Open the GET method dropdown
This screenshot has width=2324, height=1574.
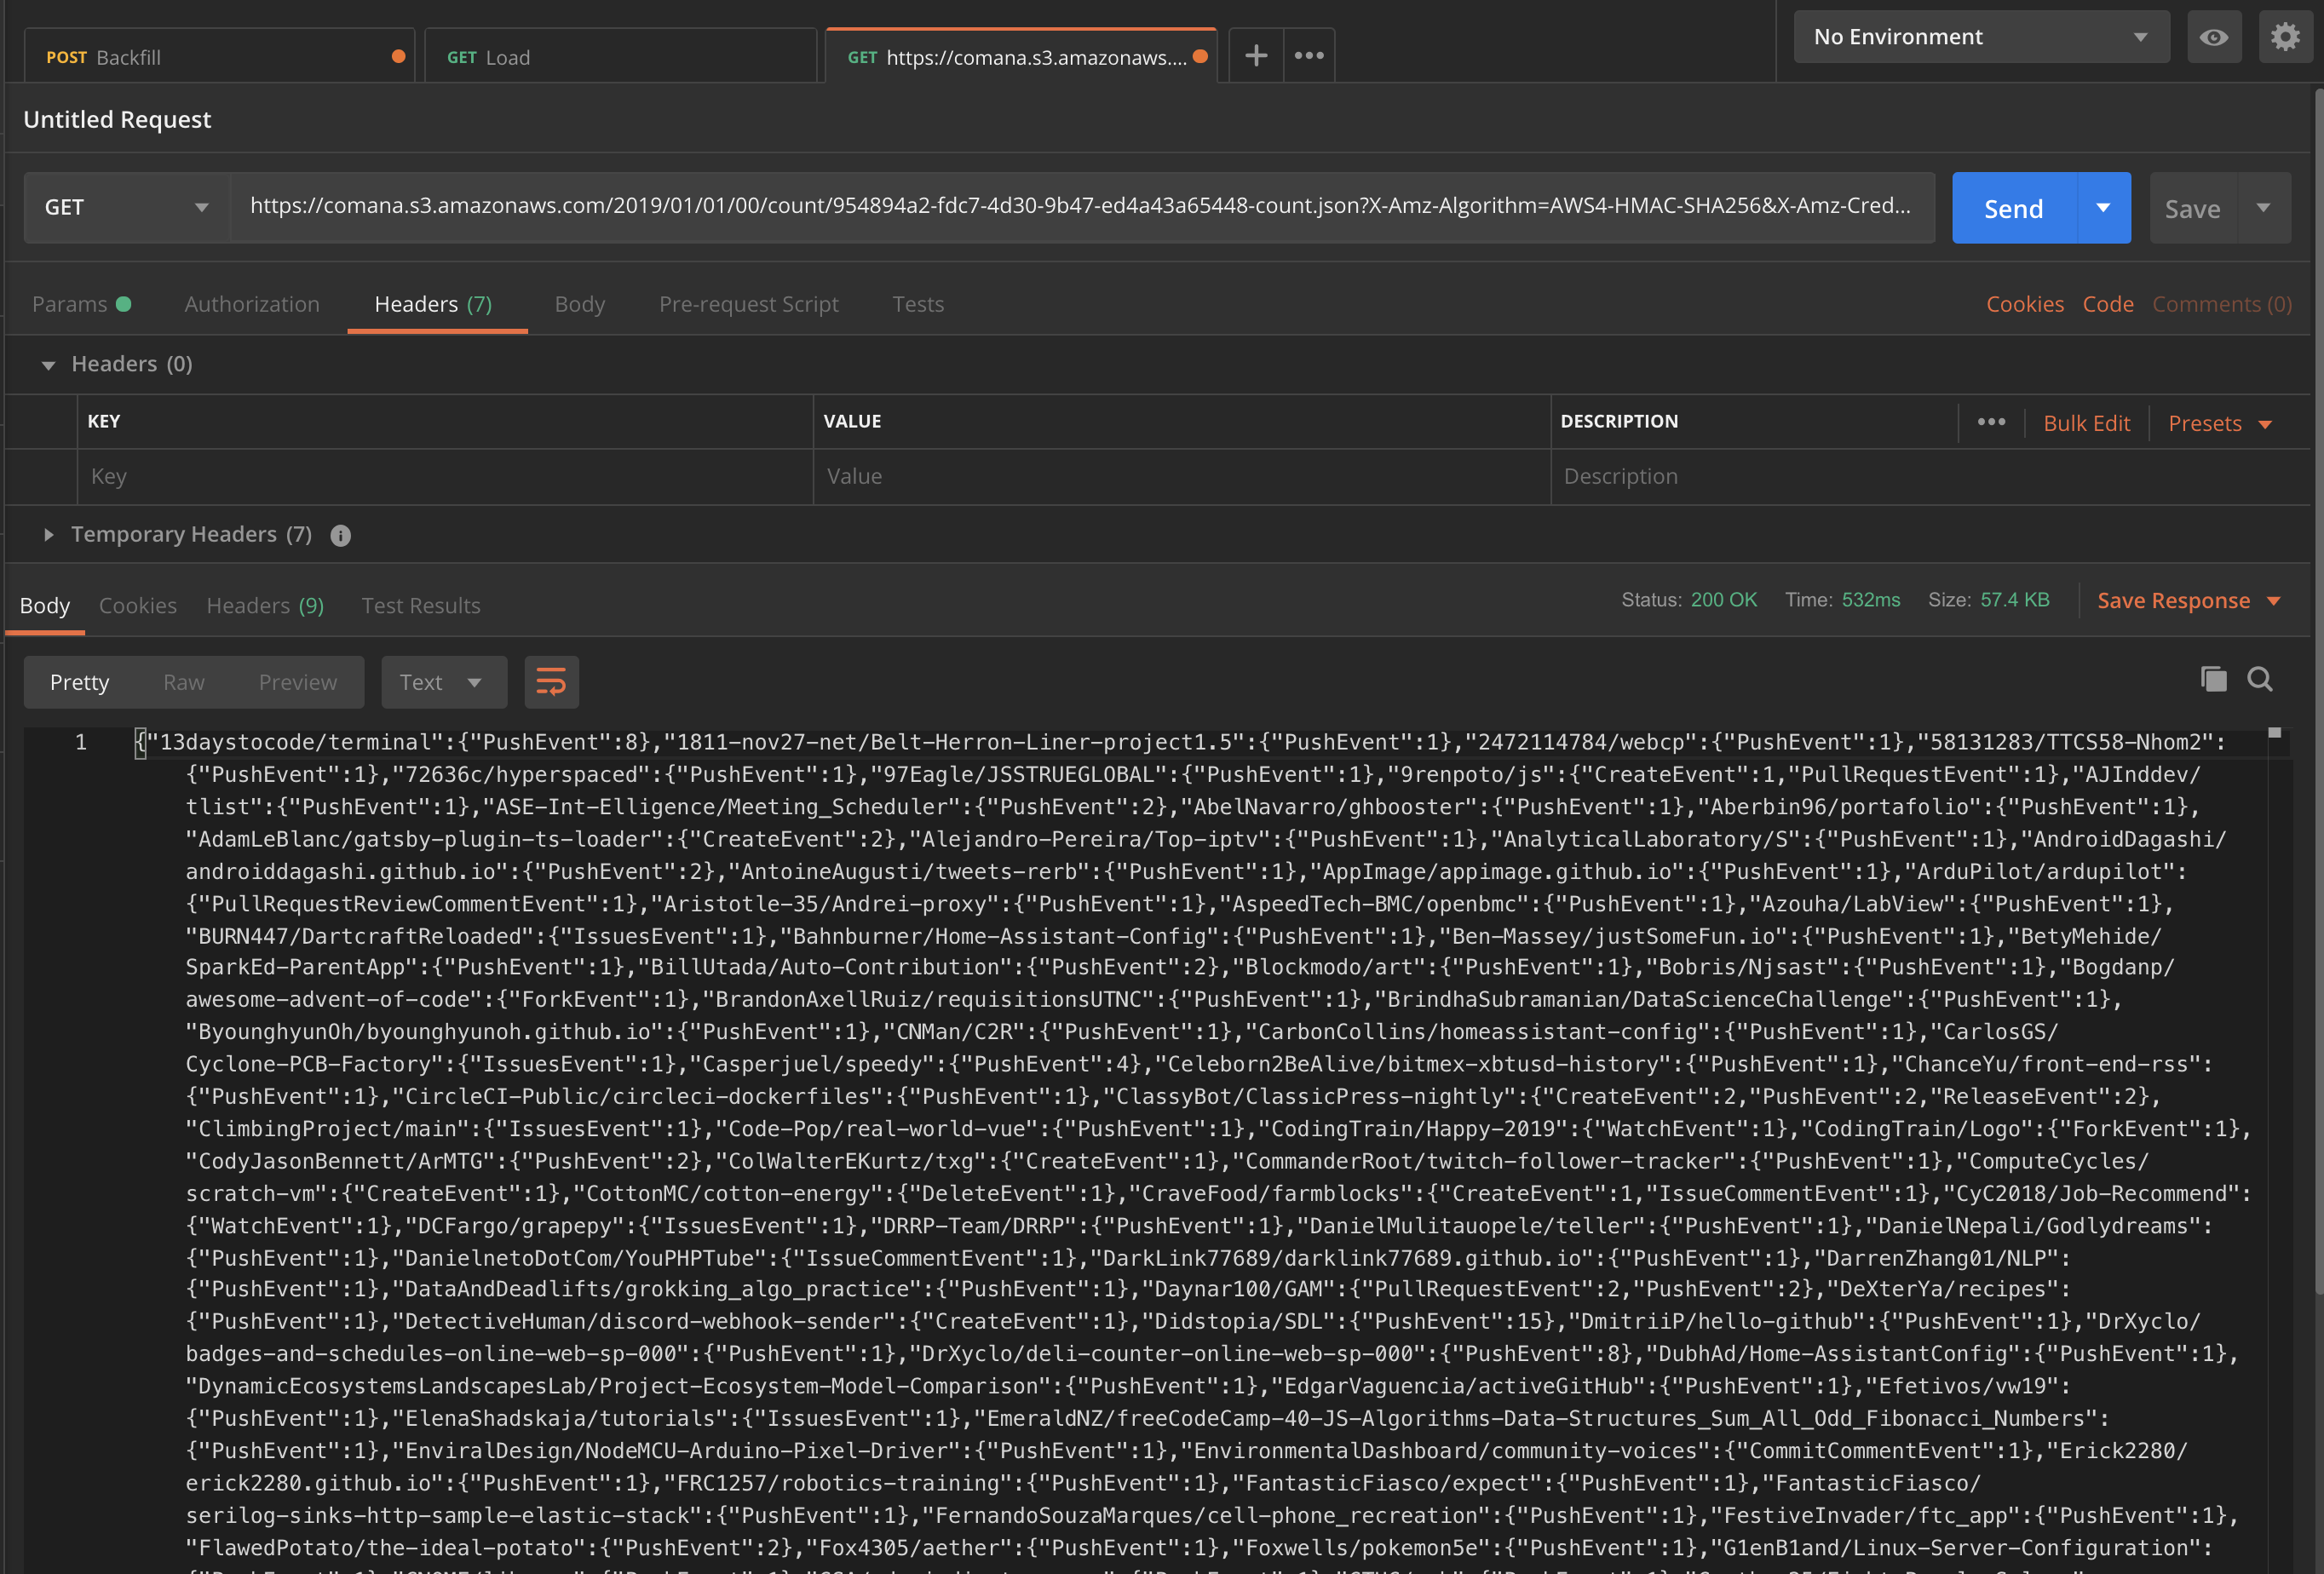(127, 207)
